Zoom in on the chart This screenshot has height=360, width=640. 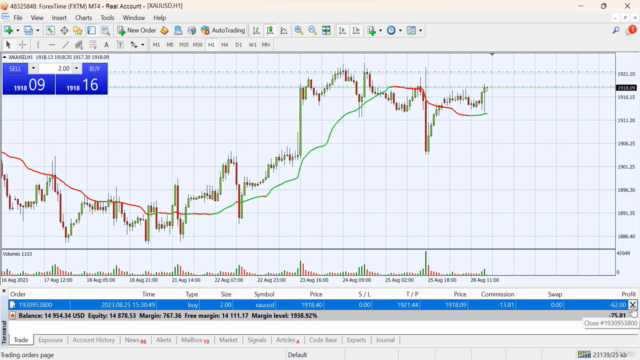(299, 30)
